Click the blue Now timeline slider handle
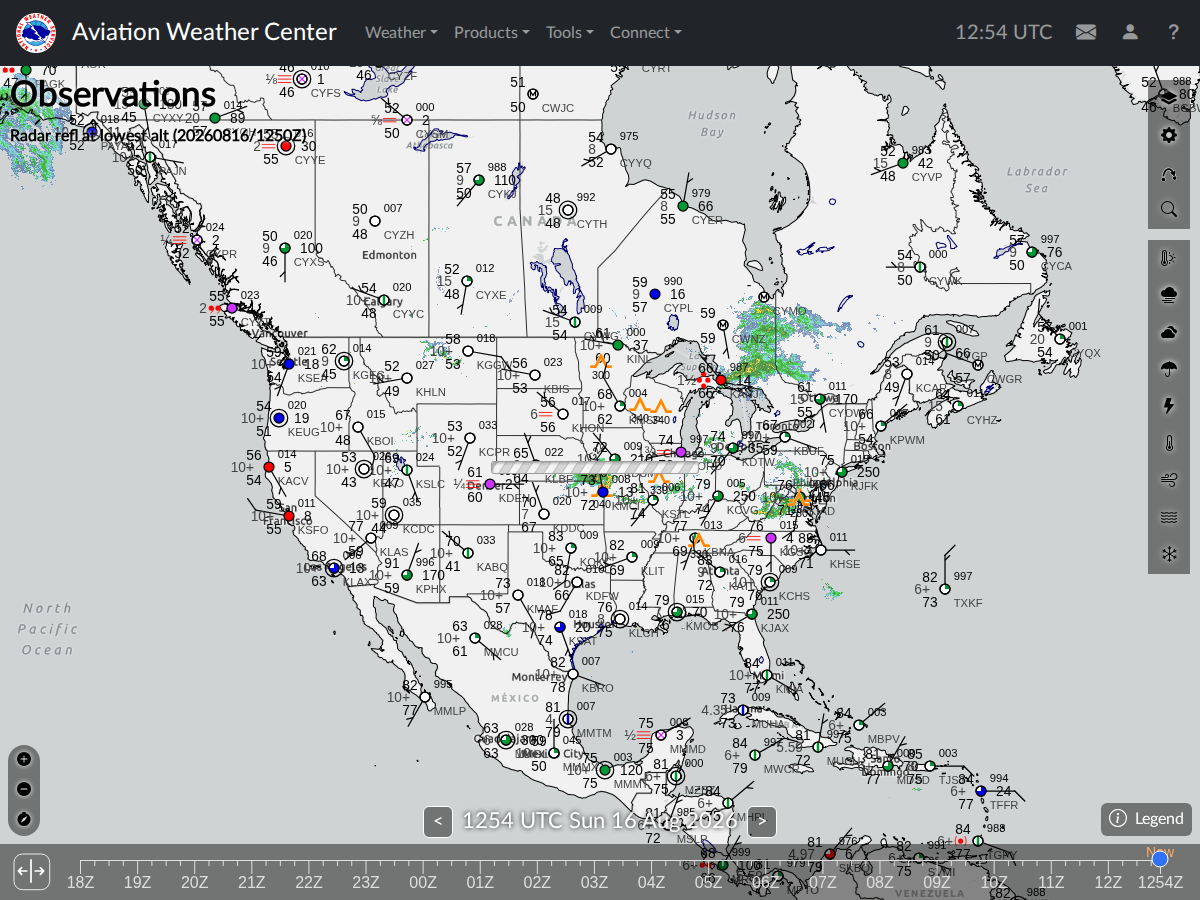The image size is (1200, 900). pyautogui.click(x=1160, y=859)
